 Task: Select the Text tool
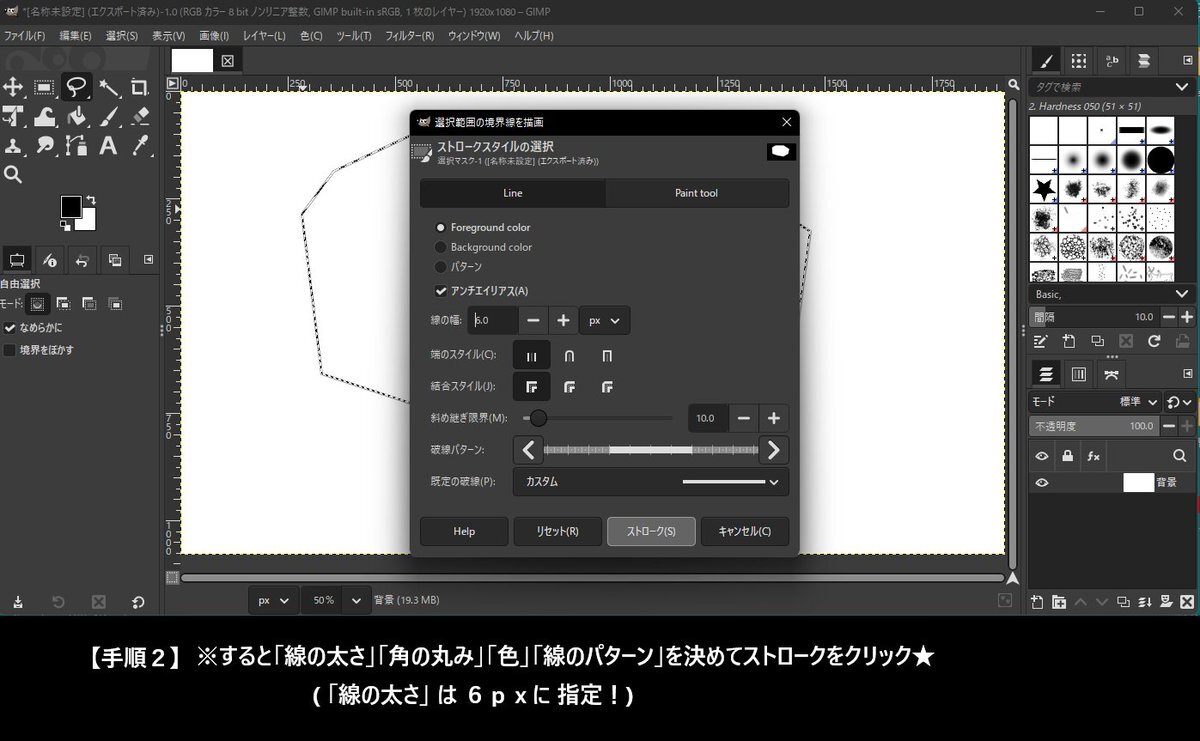pyautogui.click(x=108, y=146)
